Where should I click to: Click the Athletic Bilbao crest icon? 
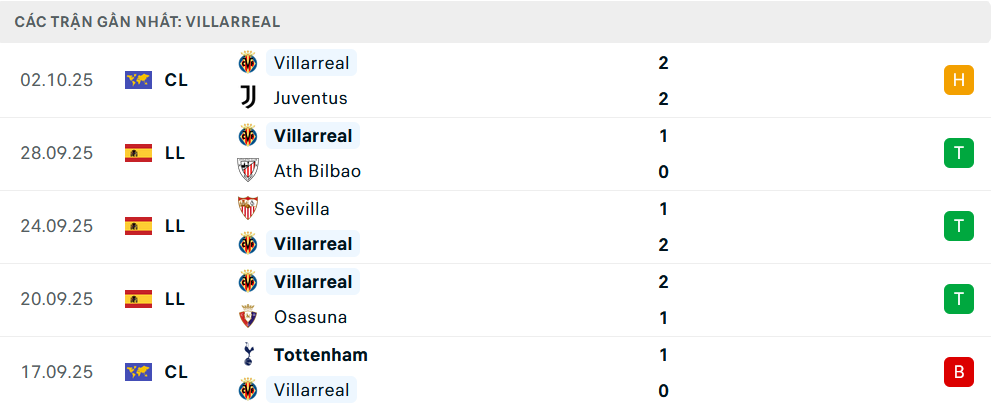tap(247, 171)
